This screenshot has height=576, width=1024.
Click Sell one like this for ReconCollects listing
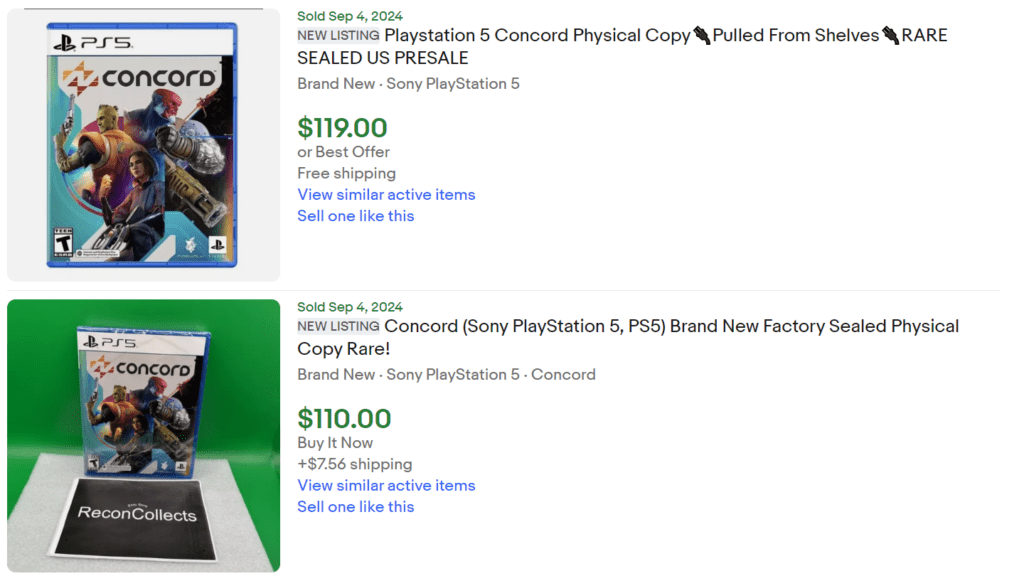pyautogui.click(x=355, y=507)
